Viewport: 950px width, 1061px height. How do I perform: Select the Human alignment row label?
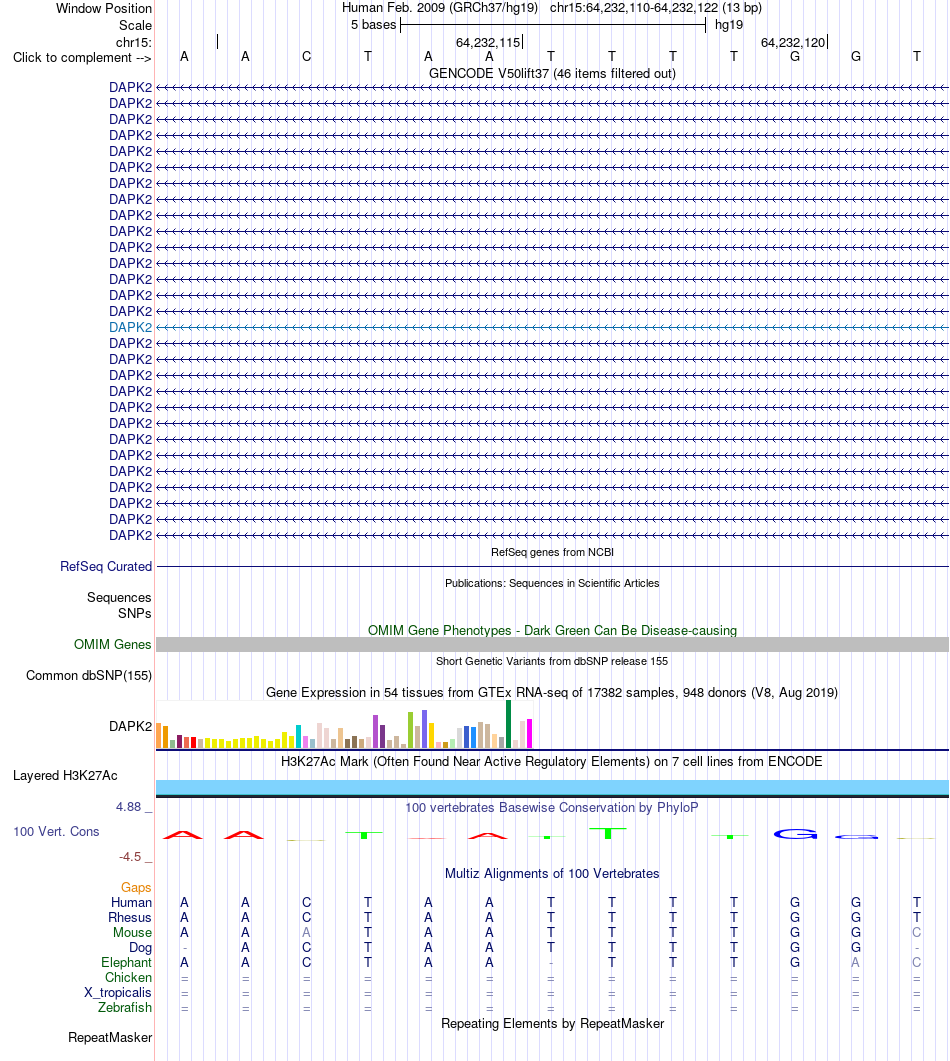[131, 903]
